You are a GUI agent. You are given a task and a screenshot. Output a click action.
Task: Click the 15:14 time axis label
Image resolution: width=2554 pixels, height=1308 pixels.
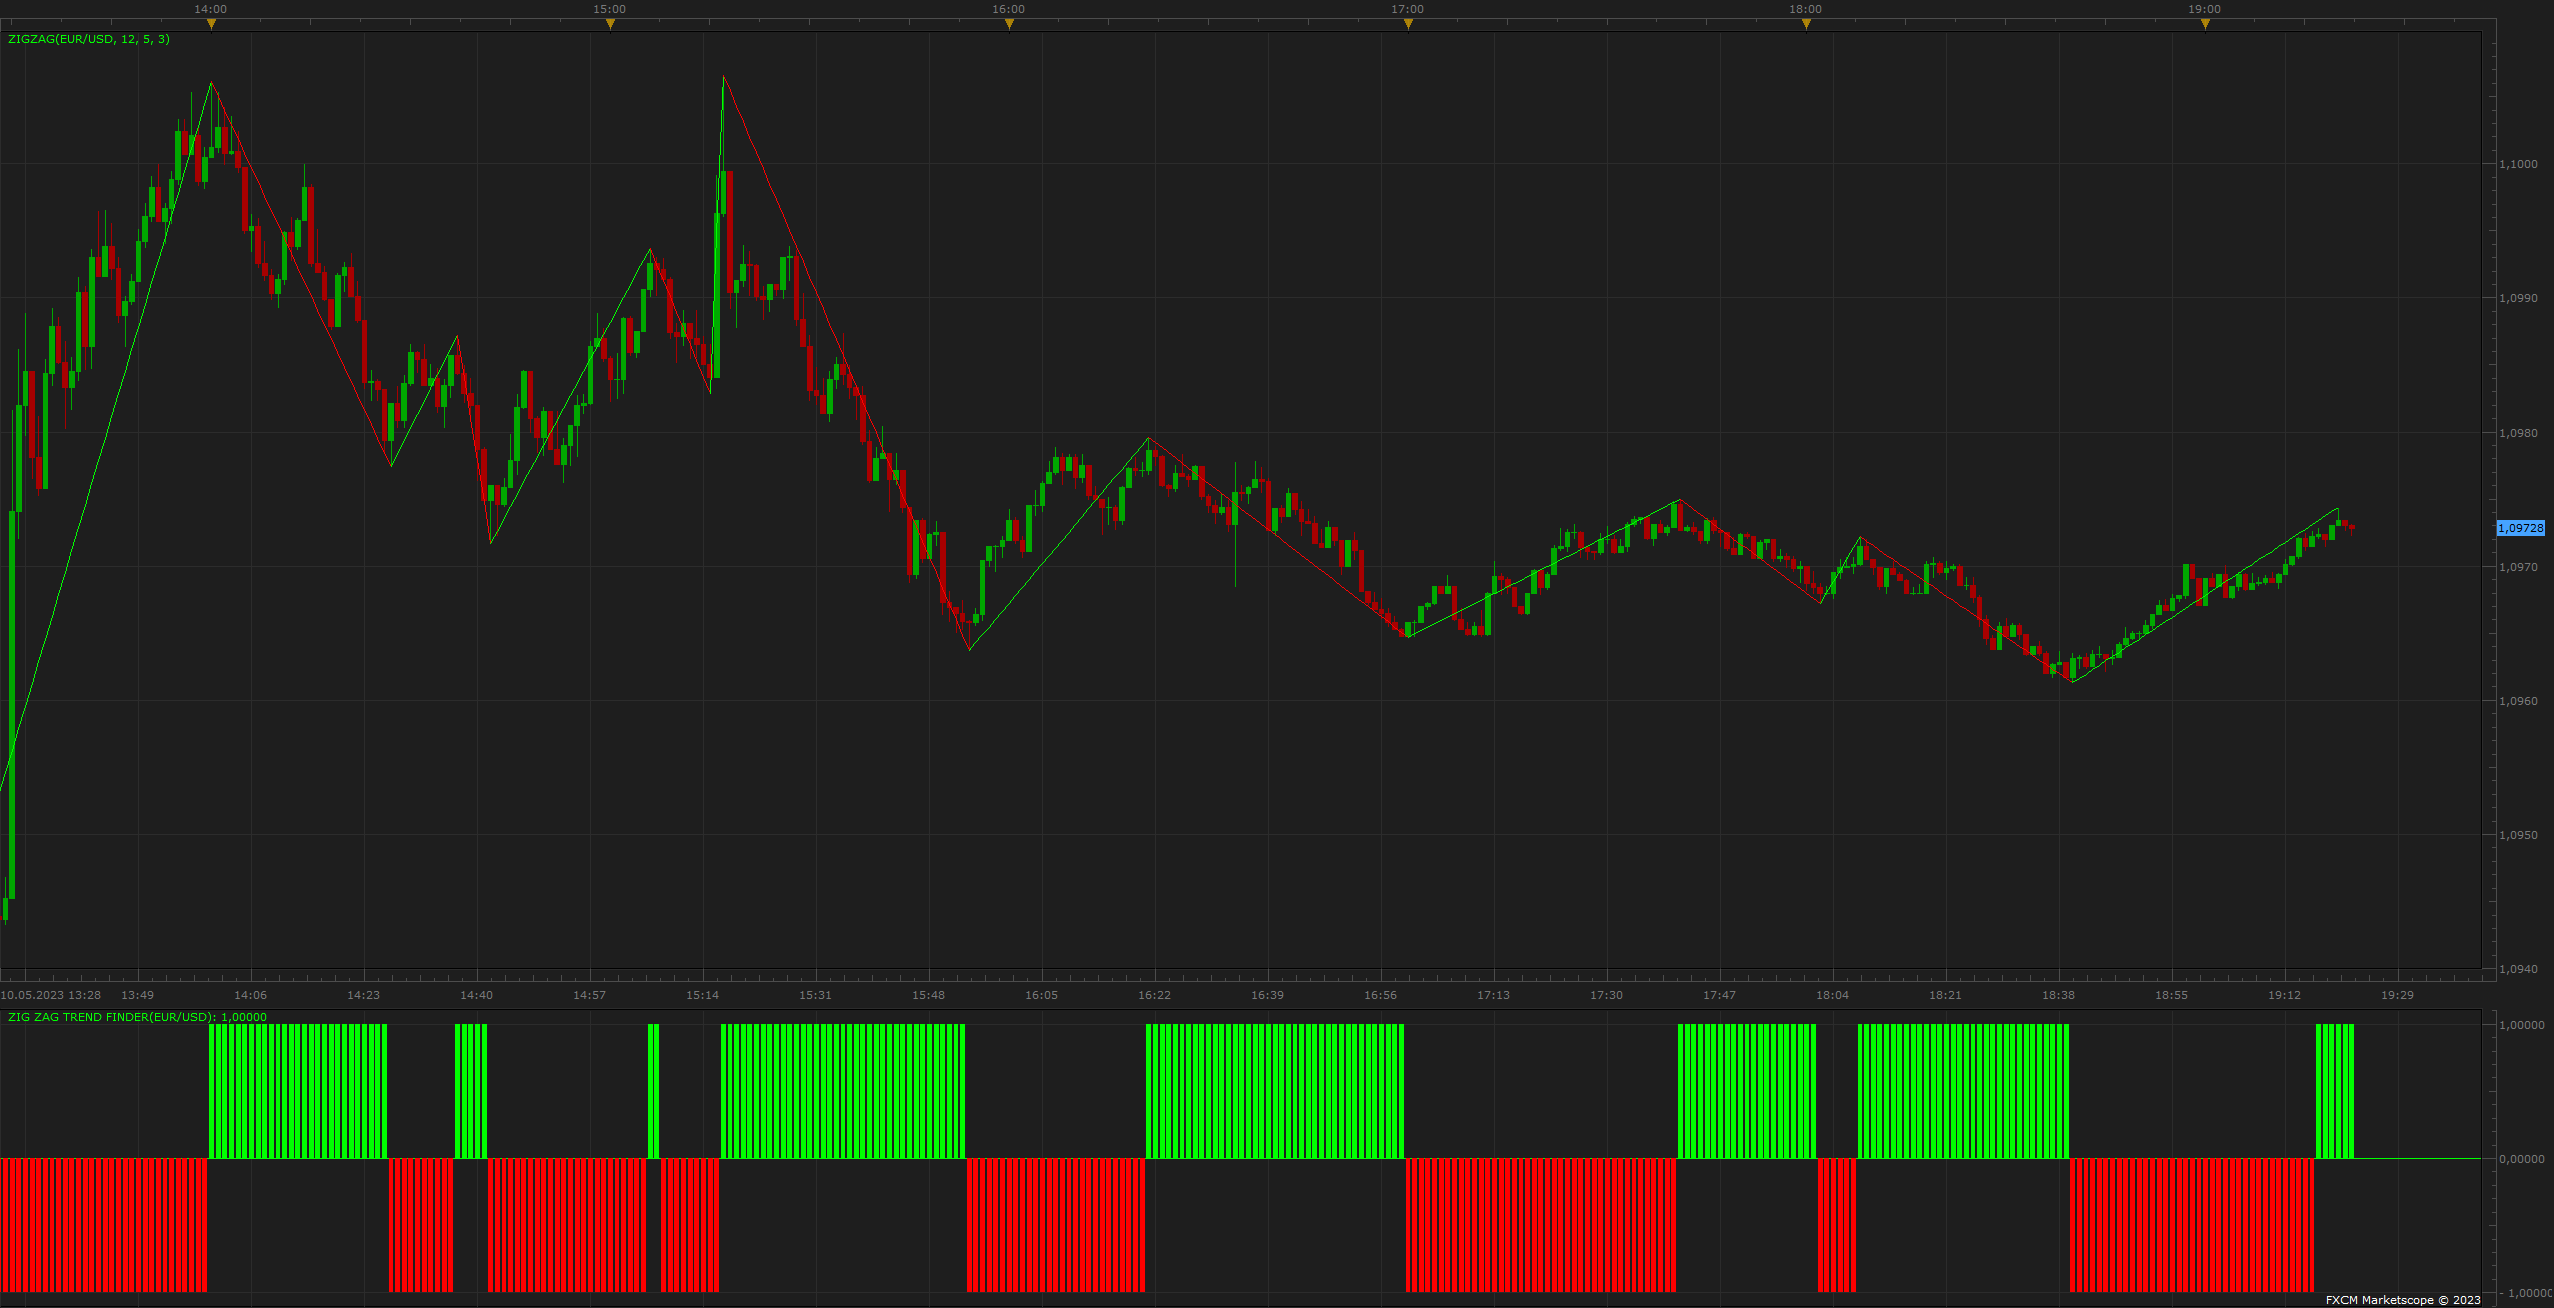click(x=702, y=995)
